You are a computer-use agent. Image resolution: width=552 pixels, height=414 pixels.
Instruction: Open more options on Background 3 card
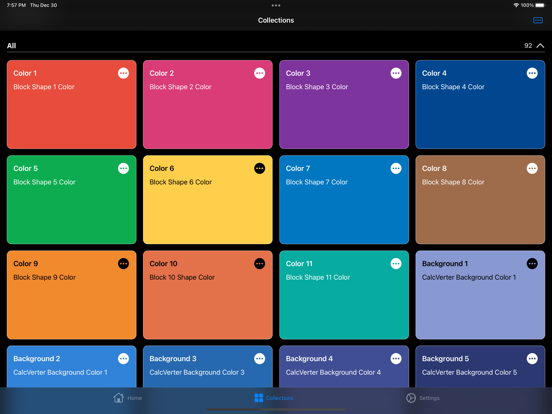pyautogui.click(x=259, y=358)
